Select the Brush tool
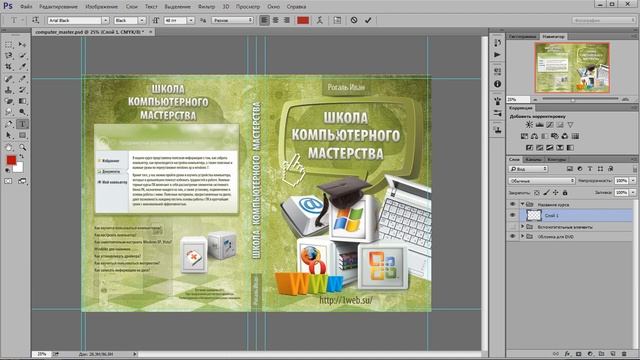The image size is (640, 360). click(x=22, y=79)
